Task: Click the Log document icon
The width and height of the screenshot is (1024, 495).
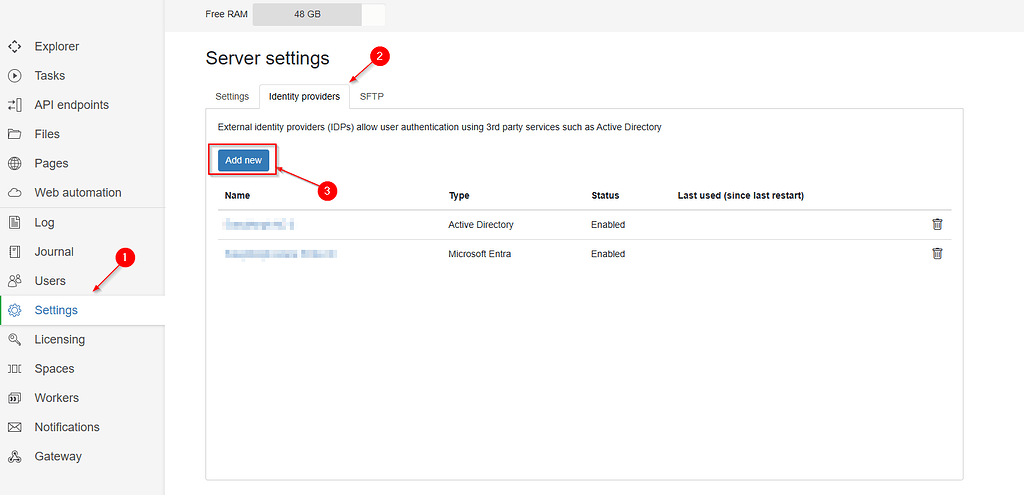Action: point(14,223)
